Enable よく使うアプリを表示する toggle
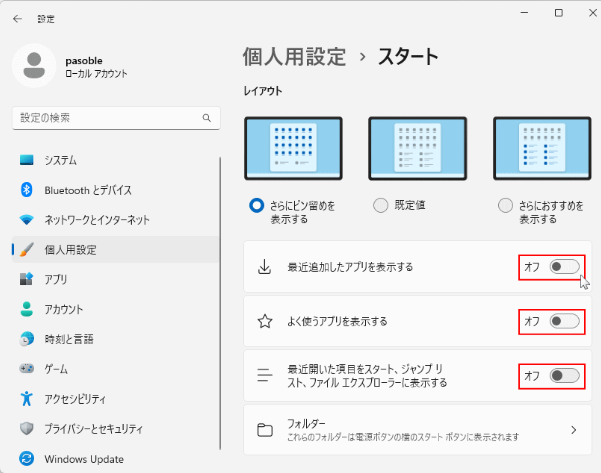Image resolution: width=601 pixels, height=473 pixels. tap(564, 321)
